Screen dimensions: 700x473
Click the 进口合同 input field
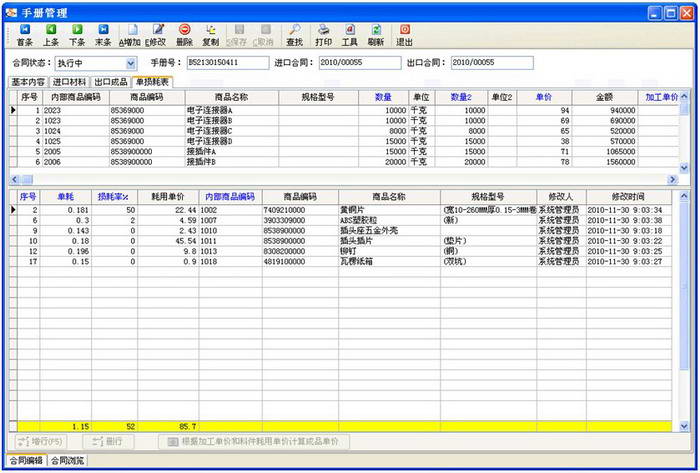[358, 63]
